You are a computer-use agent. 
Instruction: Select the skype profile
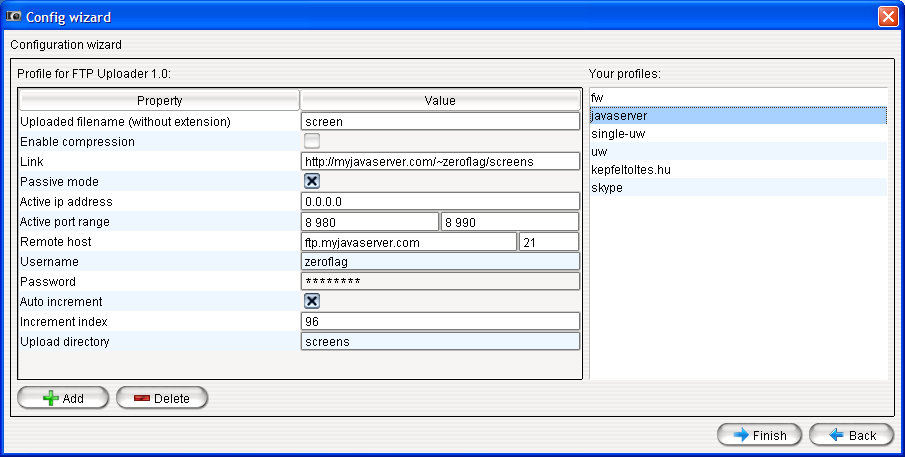738,188
